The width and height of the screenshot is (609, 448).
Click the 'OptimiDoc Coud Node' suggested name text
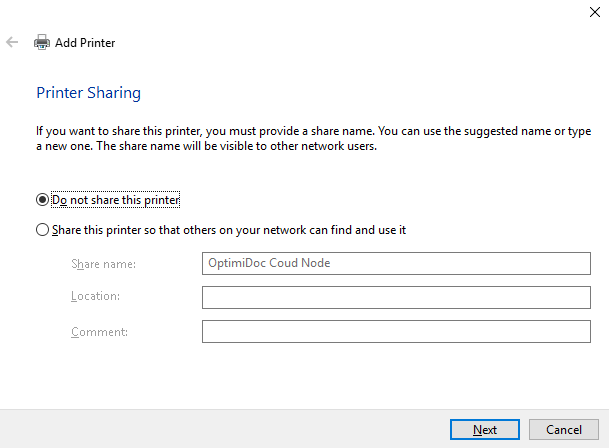tap(269, 263)
